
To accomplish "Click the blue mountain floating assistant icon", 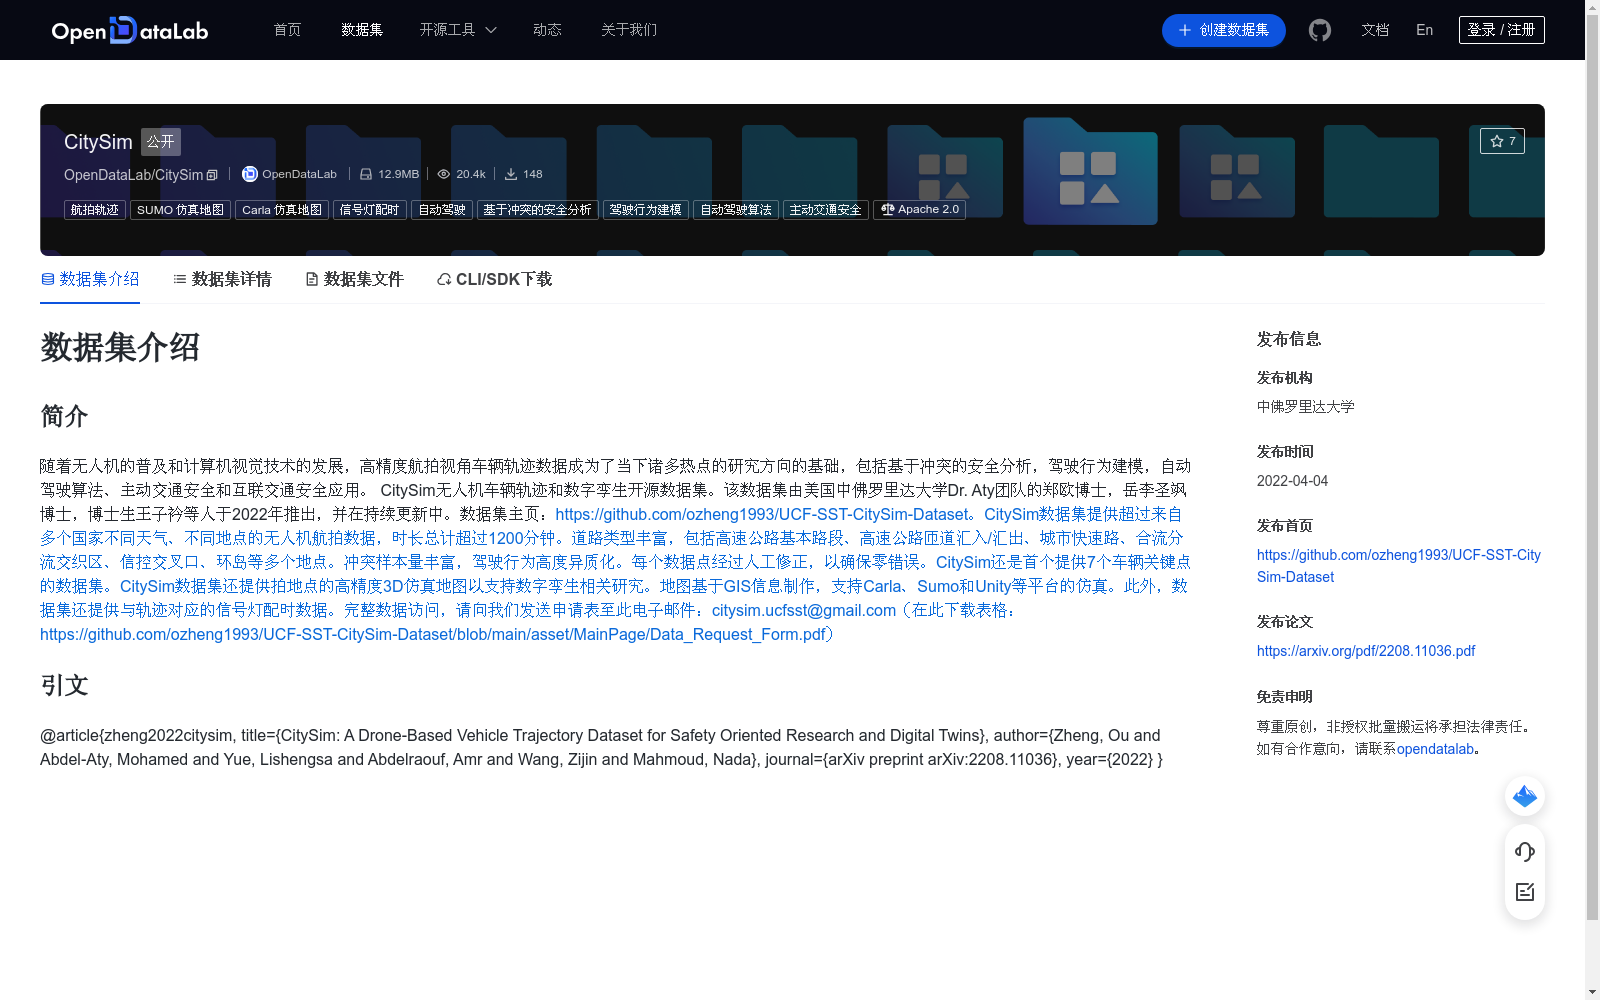I will click(1524, 796).
